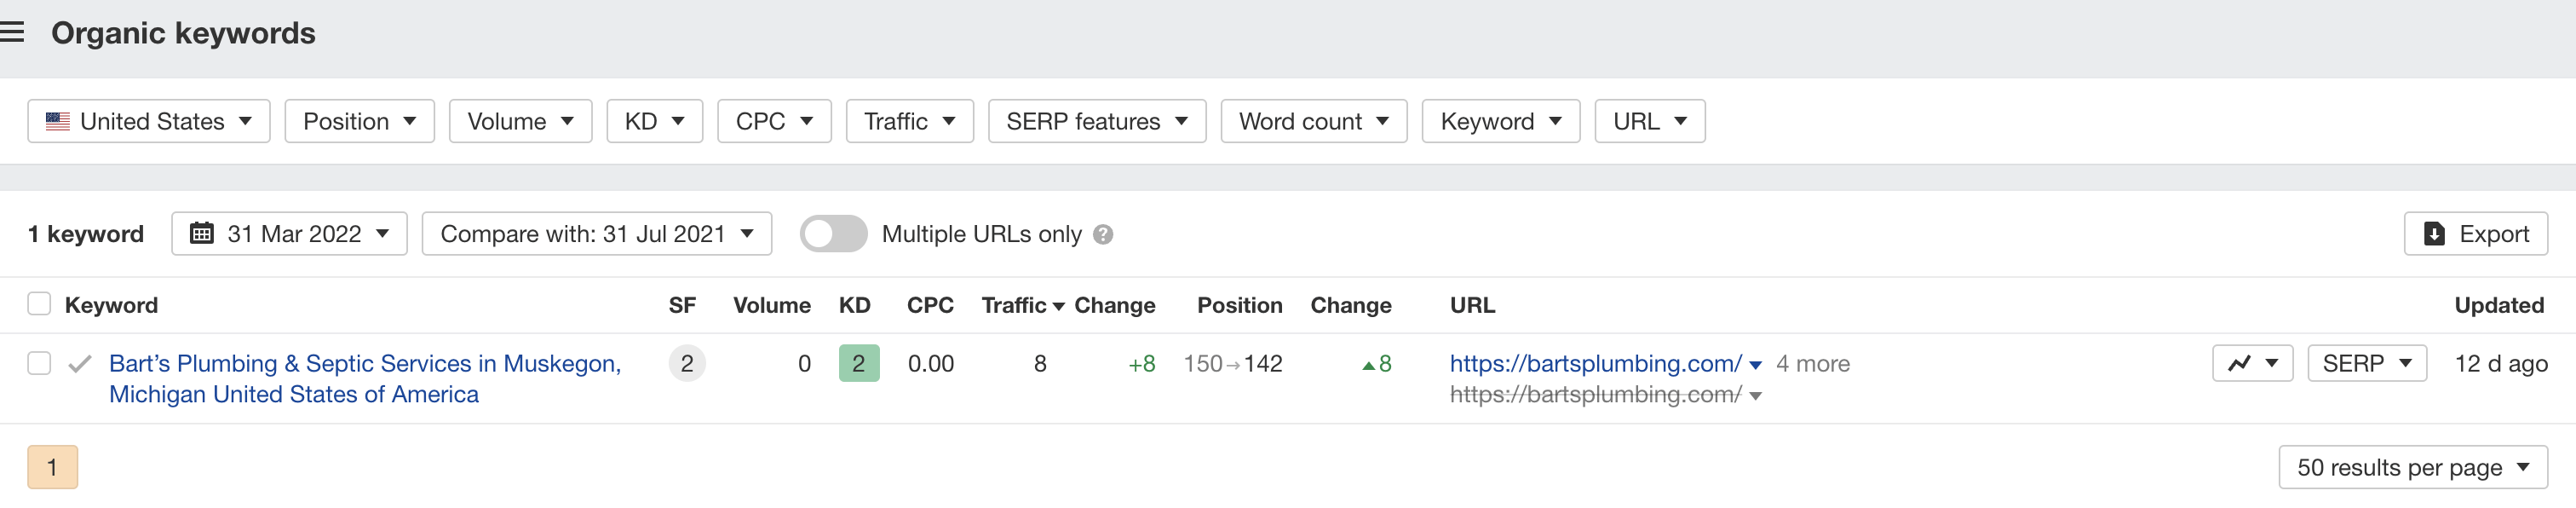Click the calendar icon on date picker
This screenshot has height=508, width=2576.
202,233
